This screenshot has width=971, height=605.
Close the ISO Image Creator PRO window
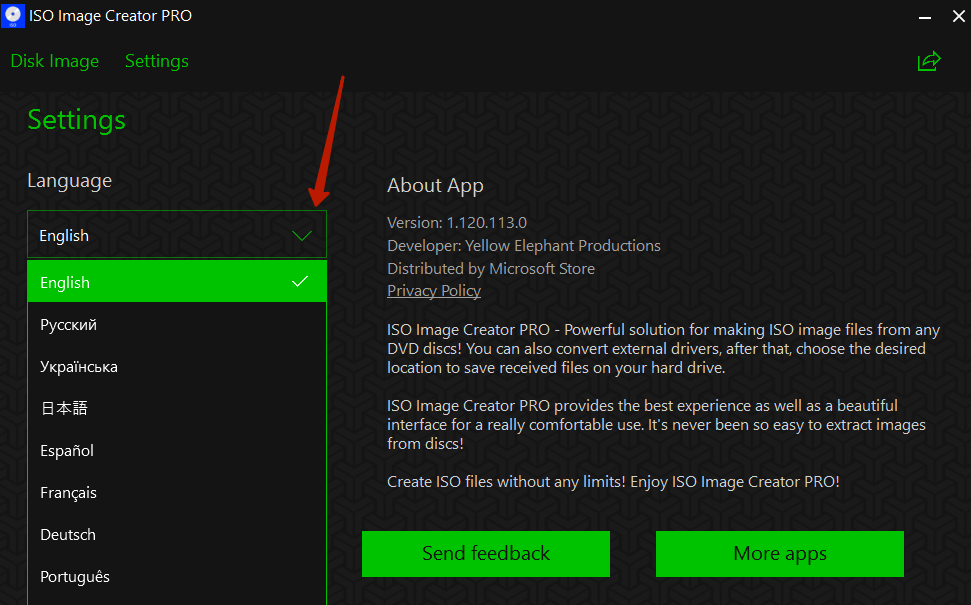click(958, 16)
